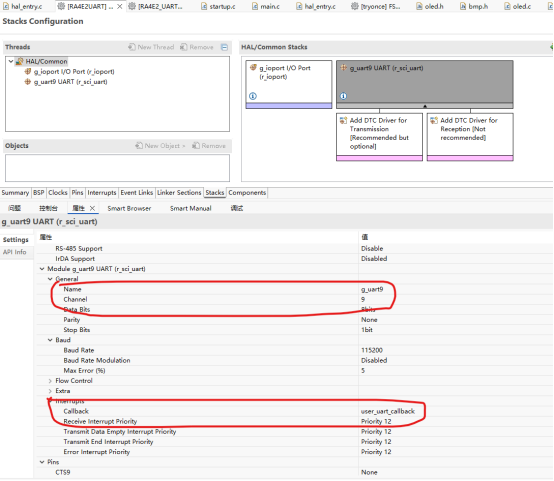Open the first hal_entry.c editor tab
The width and height of the screenshot is (554, 481).
(23, 6)
